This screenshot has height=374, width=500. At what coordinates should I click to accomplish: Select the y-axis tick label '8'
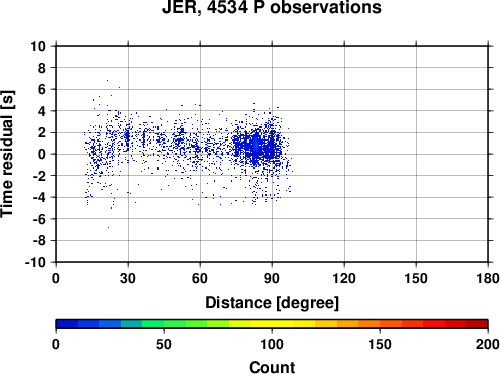pyautogui.click(x=42, y=68)
